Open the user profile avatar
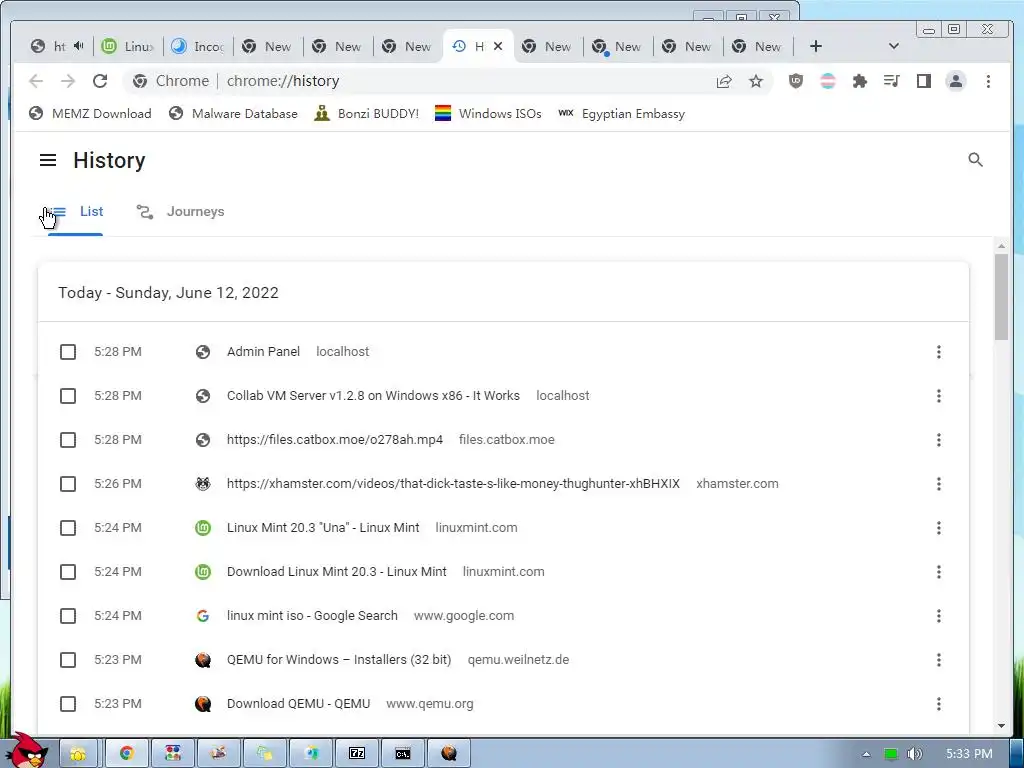1024x768 pixels. pos(955,81)
